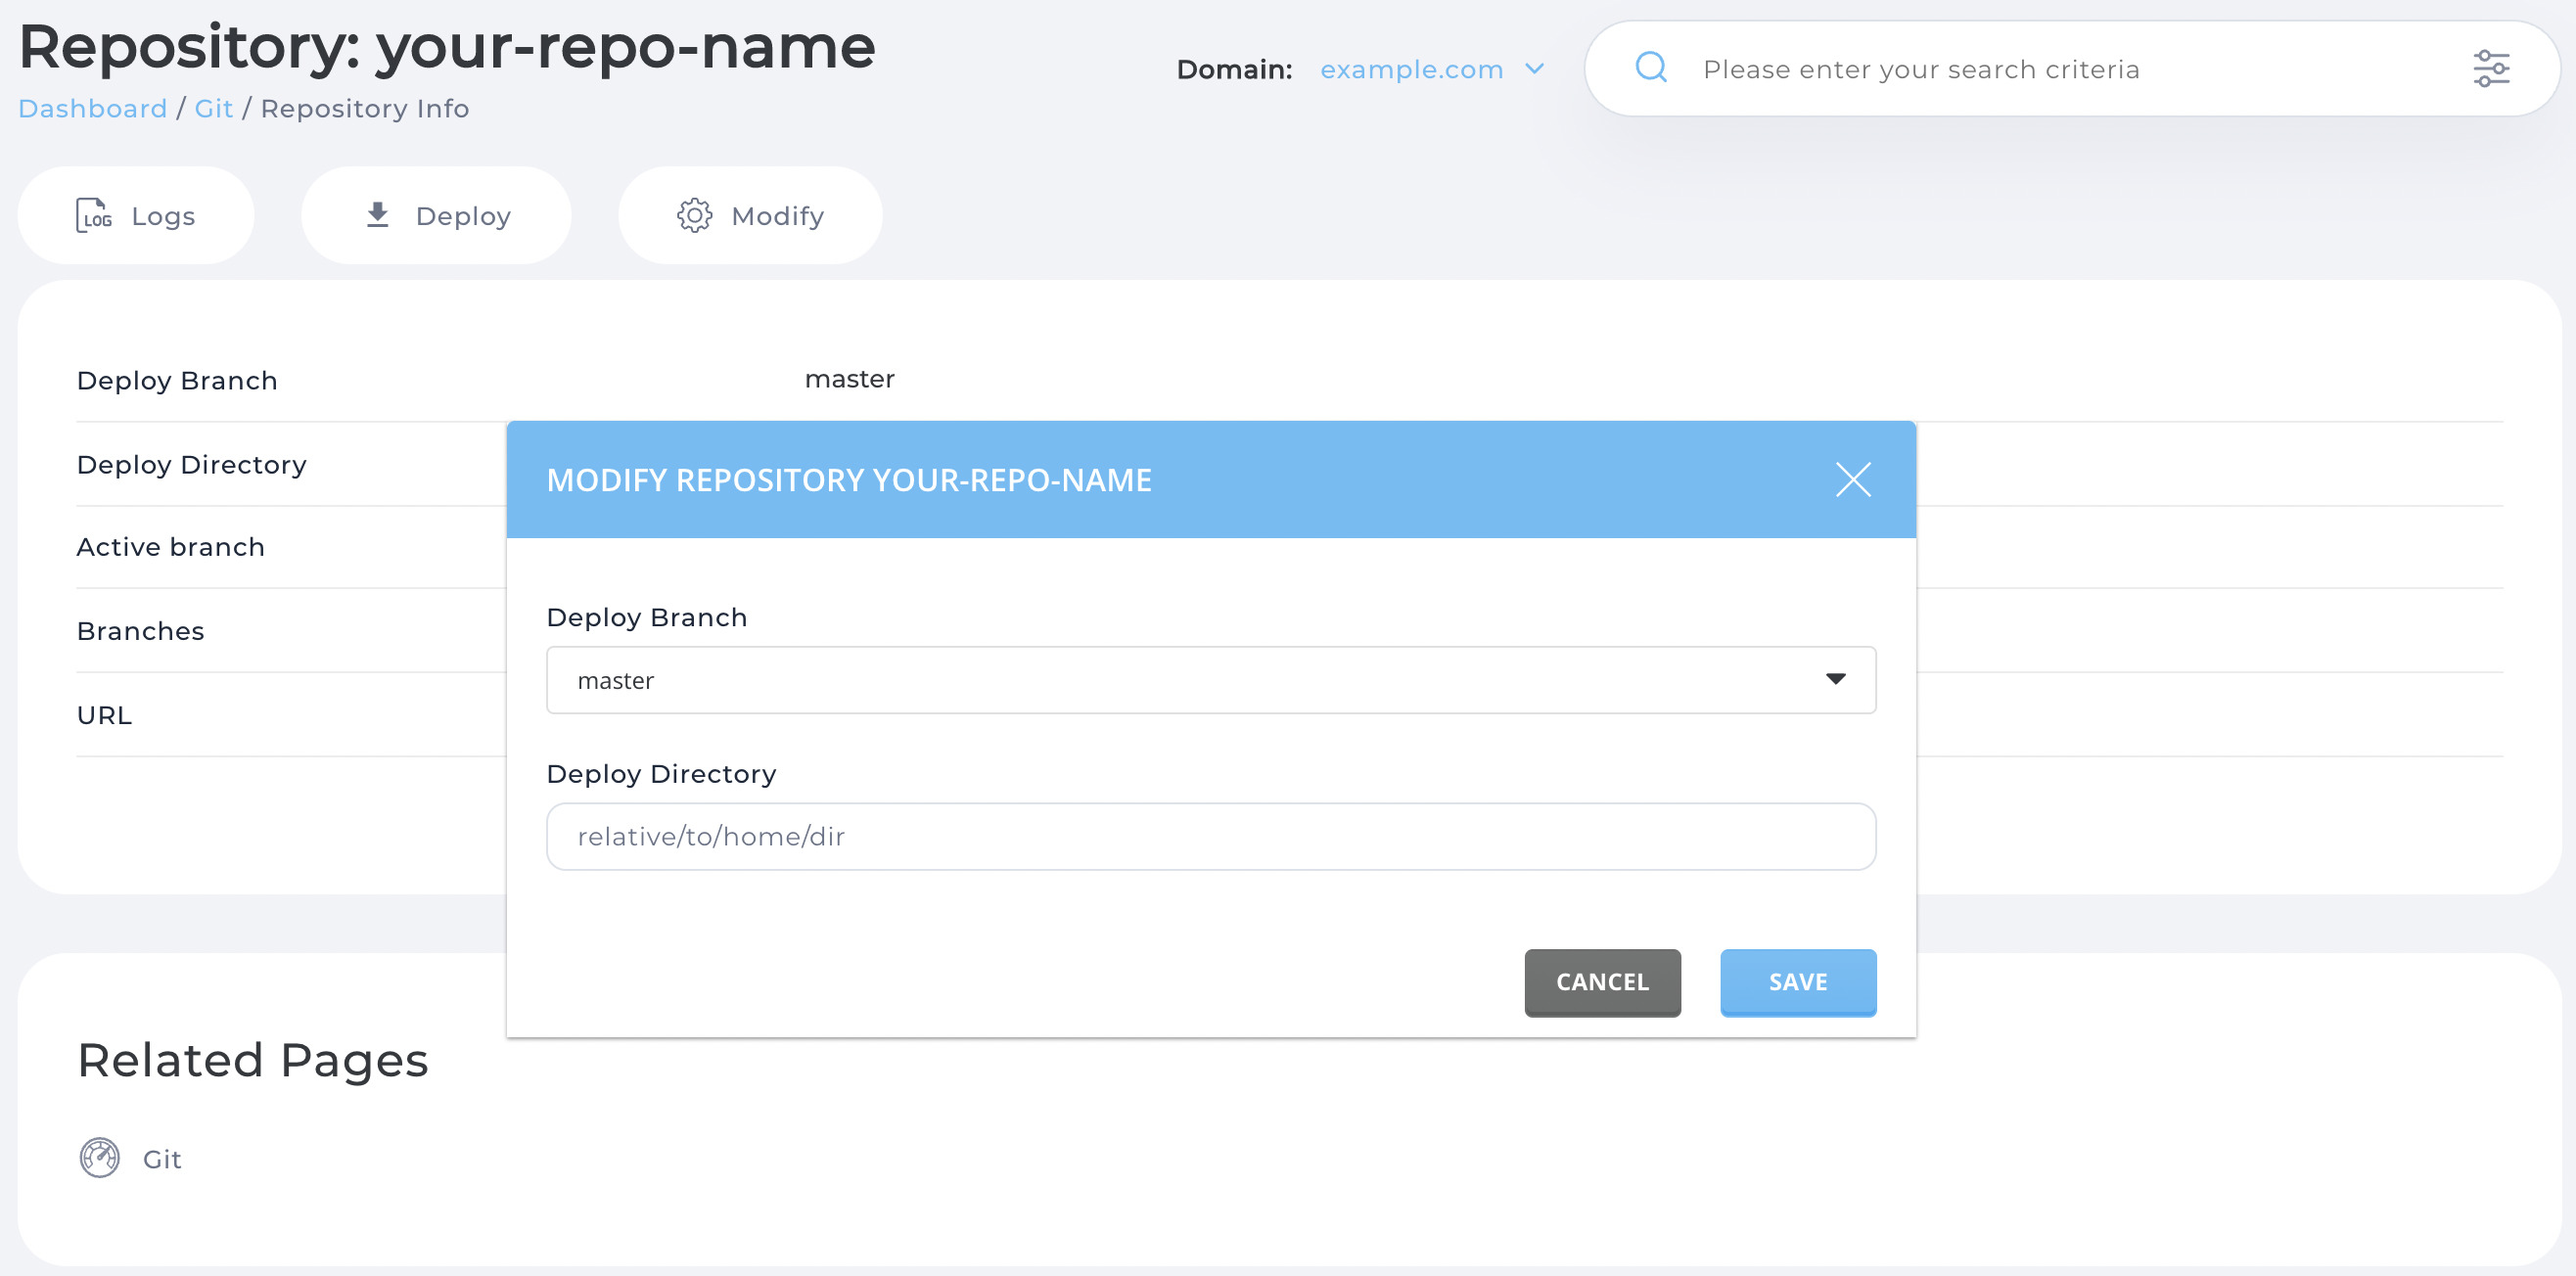Click the Deploy download icon
2576x1276 pixels.
(x=378, y=214)
